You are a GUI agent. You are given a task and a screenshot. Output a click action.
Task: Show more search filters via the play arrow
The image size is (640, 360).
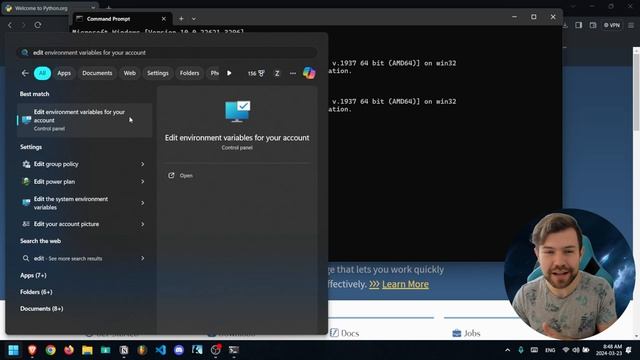[229, 73]
